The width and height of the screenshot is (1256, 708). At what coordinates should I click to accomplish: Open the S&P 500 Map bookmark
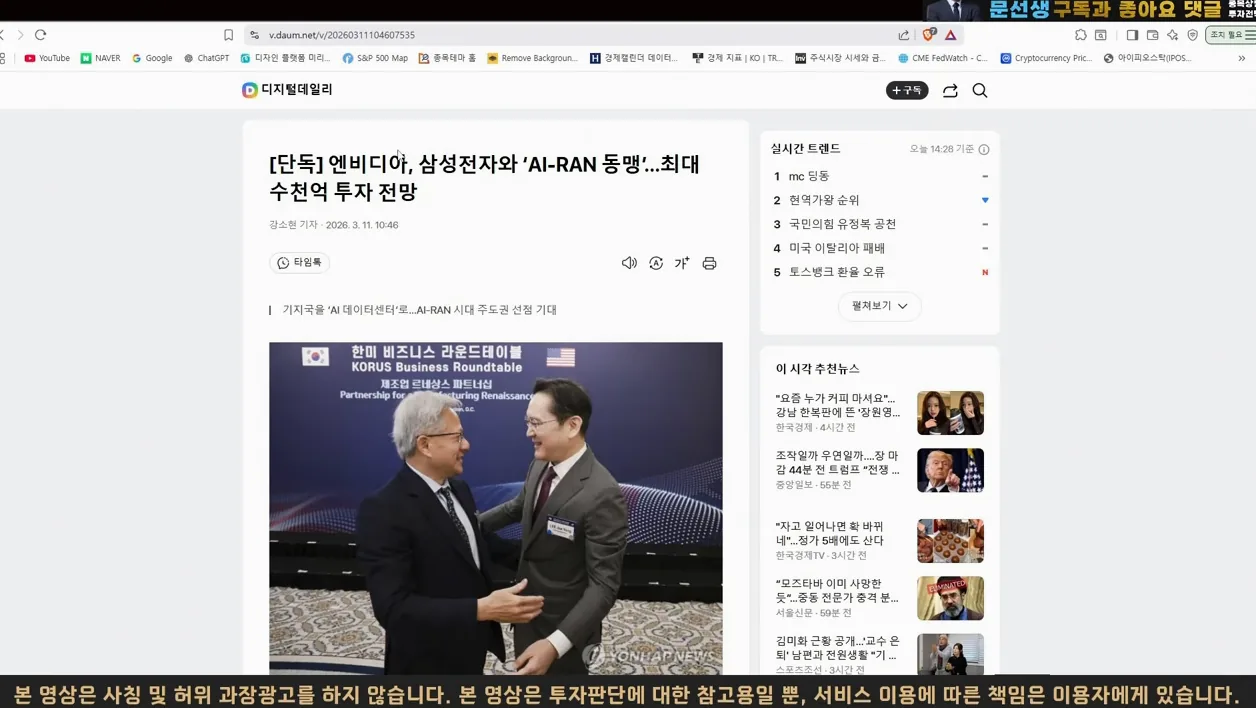pyautogui.click(x=375, y=58)
